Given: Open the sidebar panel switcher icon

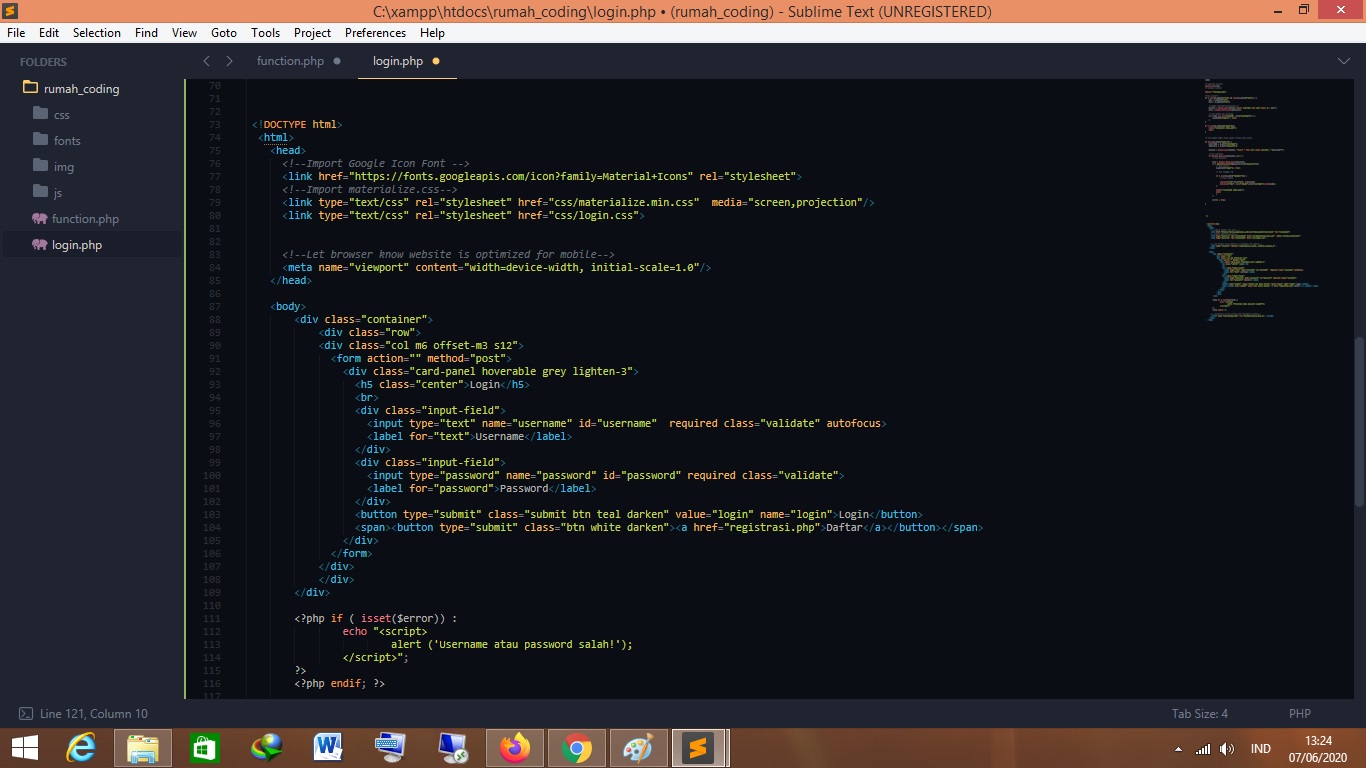Looking at the screenshot, I should 25,714.
